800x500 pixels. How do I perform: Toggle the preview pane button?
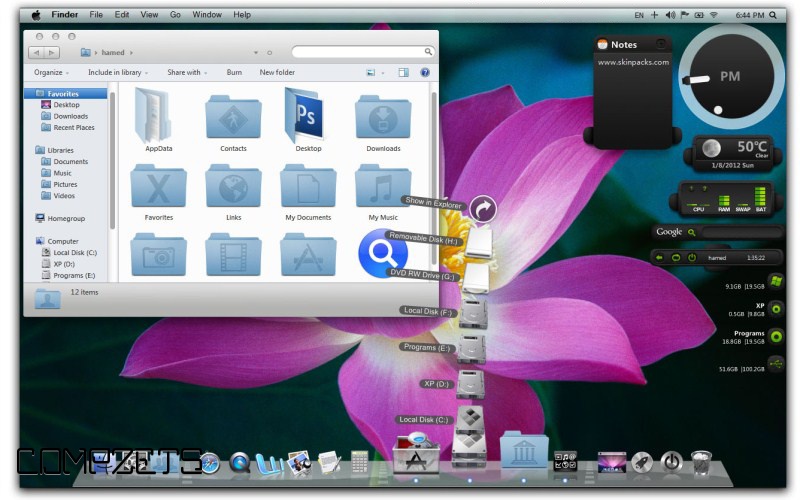[403, 72]
